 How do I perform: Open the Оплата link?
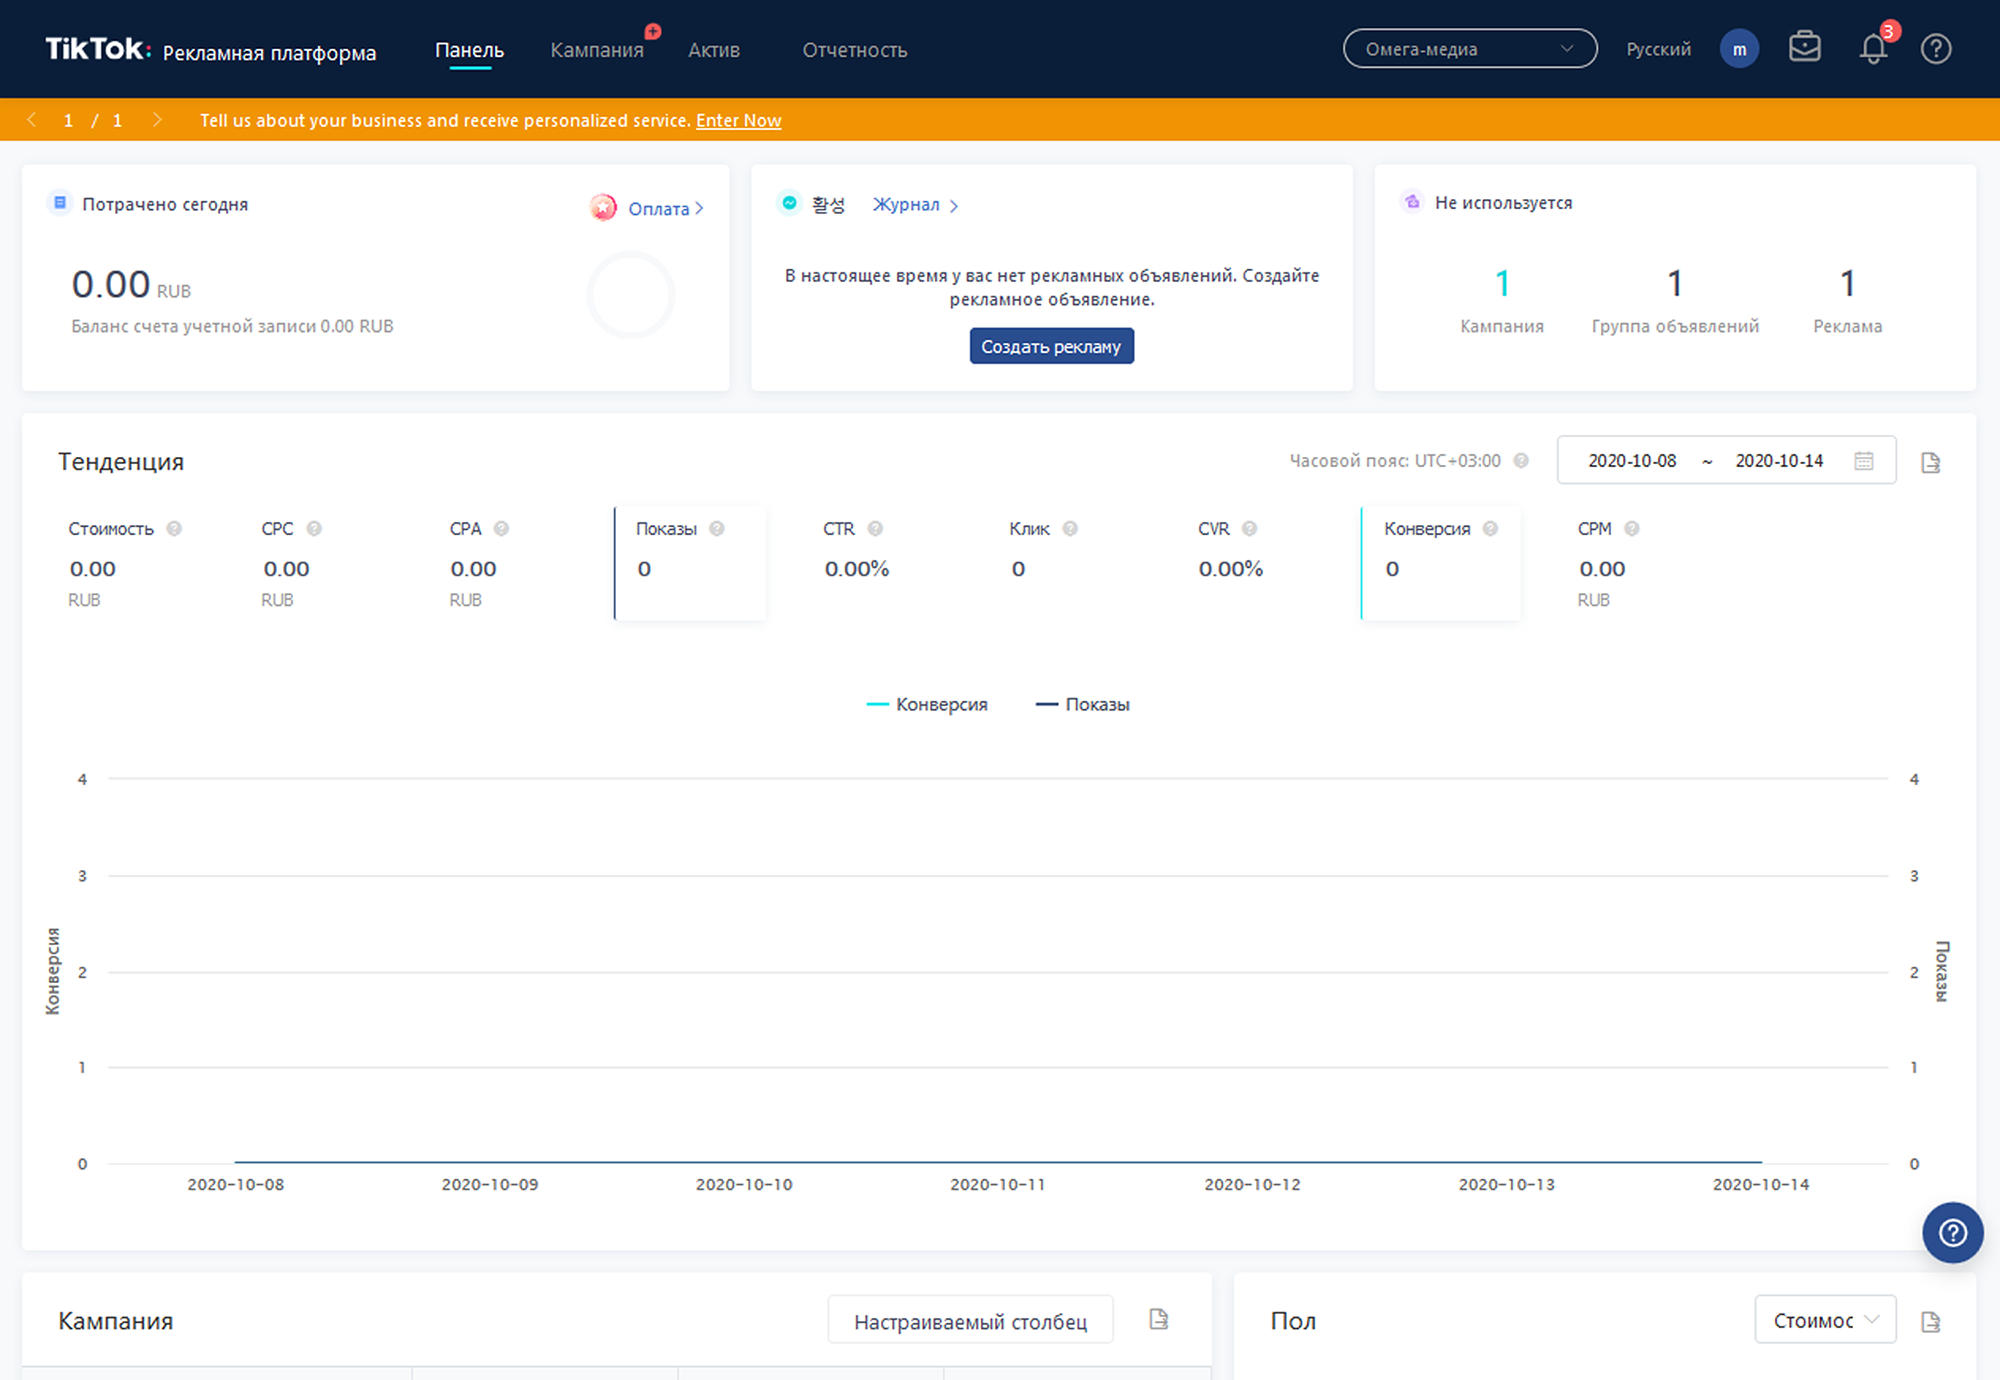(665, 208)
